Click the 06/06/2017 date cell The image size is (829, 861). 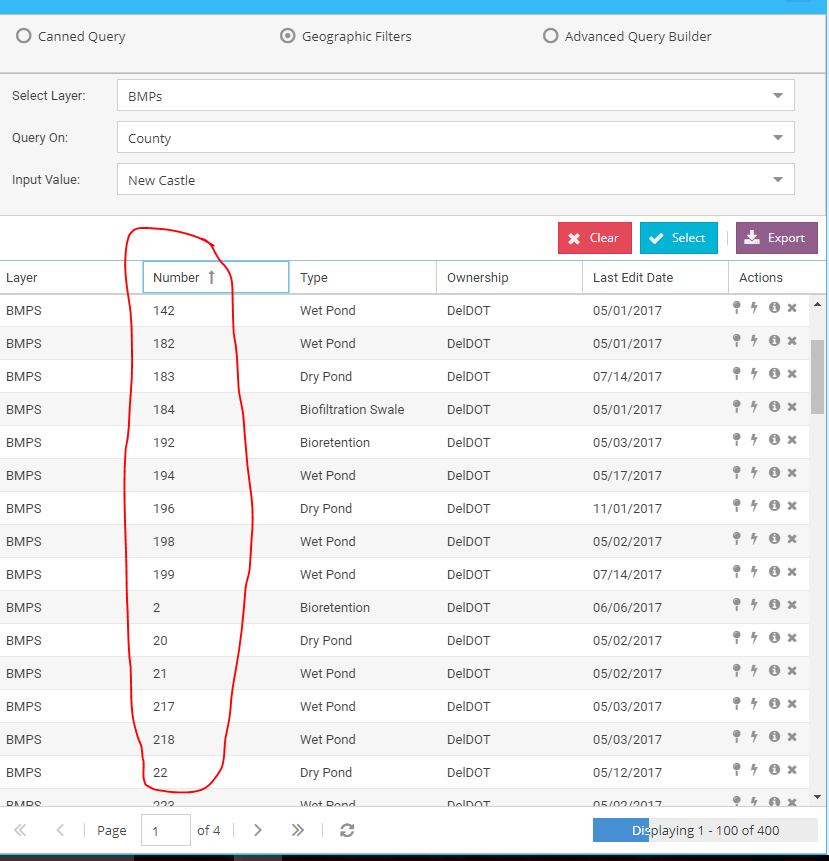point(656,607)
